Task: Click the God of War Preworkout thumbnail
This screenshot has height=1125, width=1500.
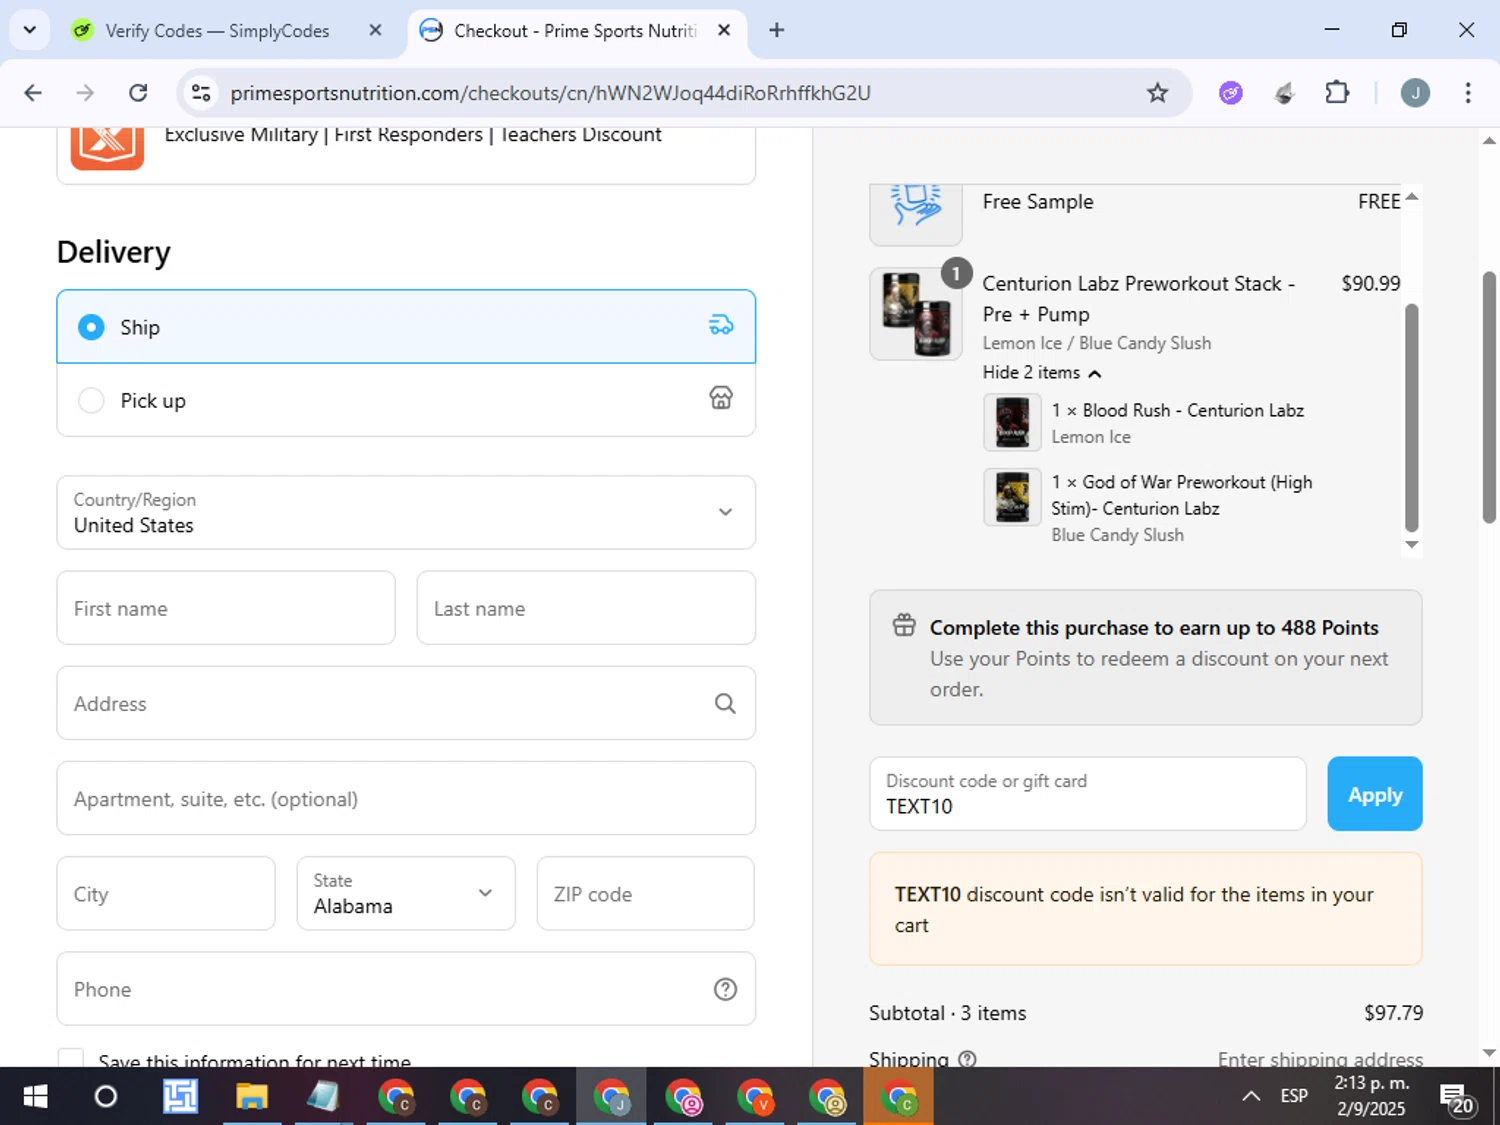Action: [x=1012, y=497]
